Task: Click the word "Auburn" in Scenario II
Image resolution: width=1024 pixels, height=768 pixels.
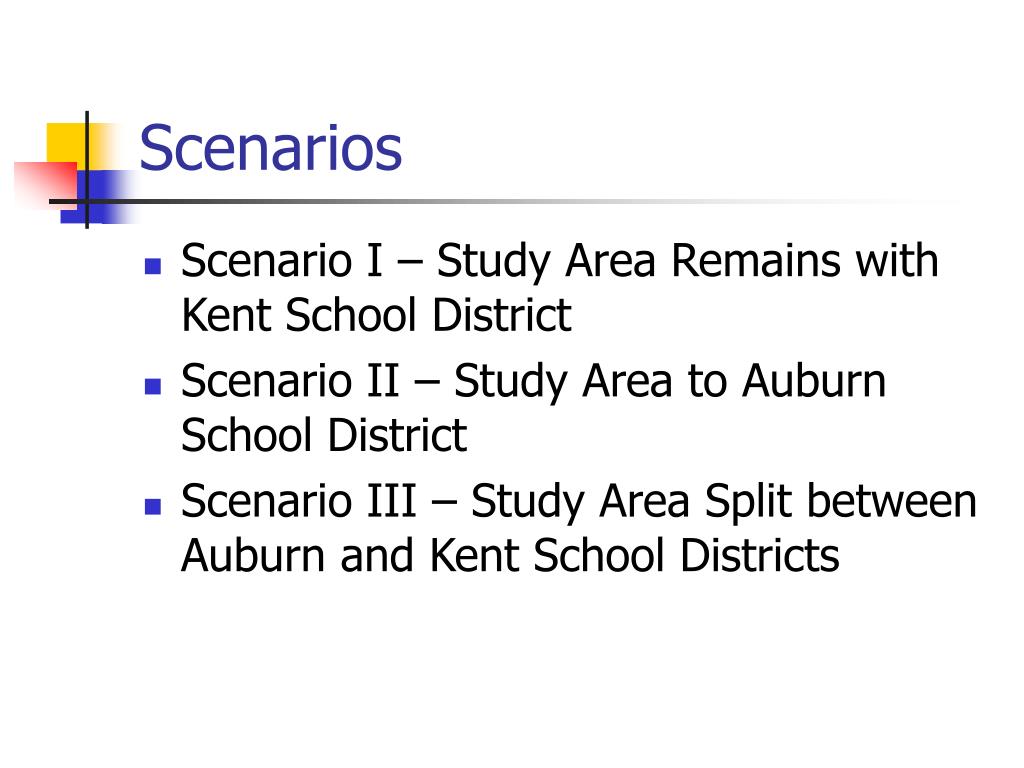Action: 814,380
